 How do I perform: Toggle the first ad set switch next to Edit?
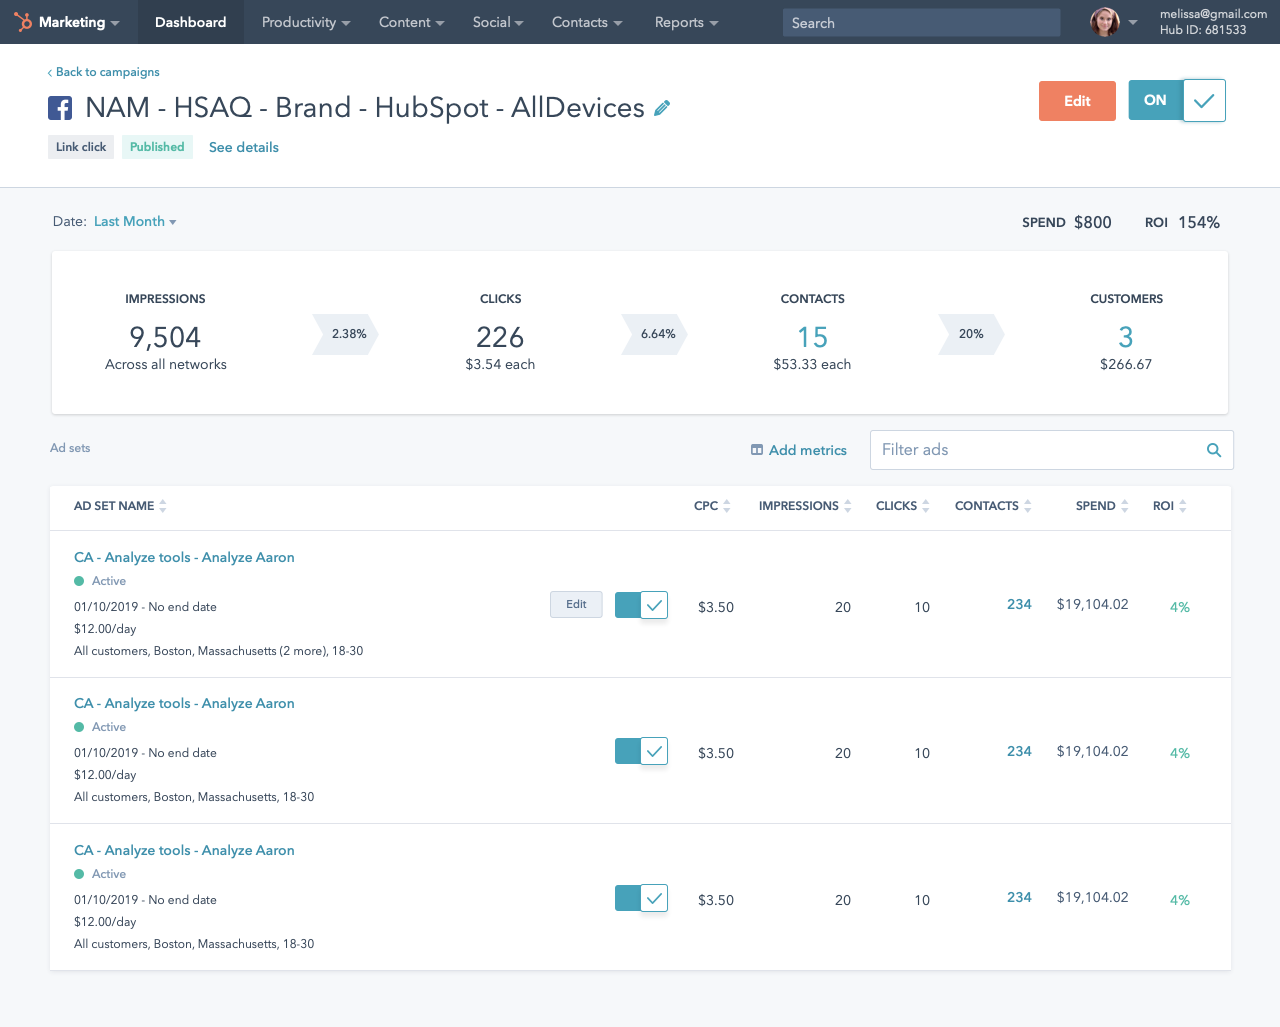(x=641, y=605)
